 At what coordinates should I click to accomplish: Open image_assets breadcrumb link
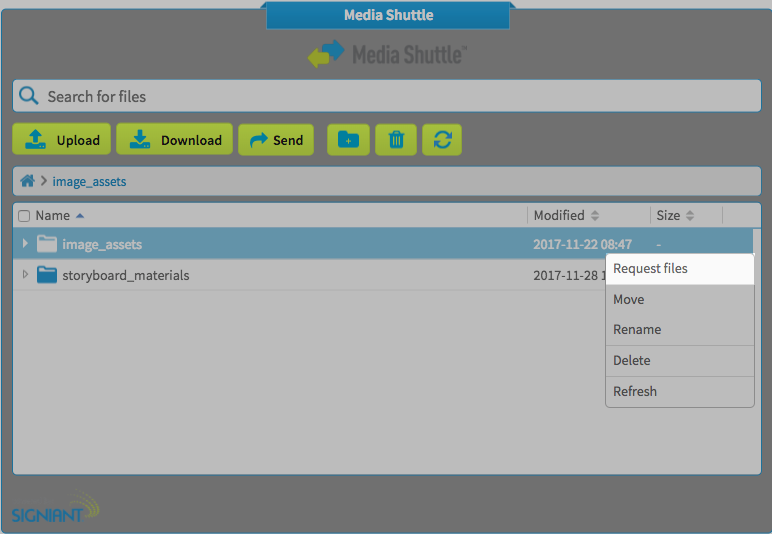pyautogui.click(x=89, y=182)
